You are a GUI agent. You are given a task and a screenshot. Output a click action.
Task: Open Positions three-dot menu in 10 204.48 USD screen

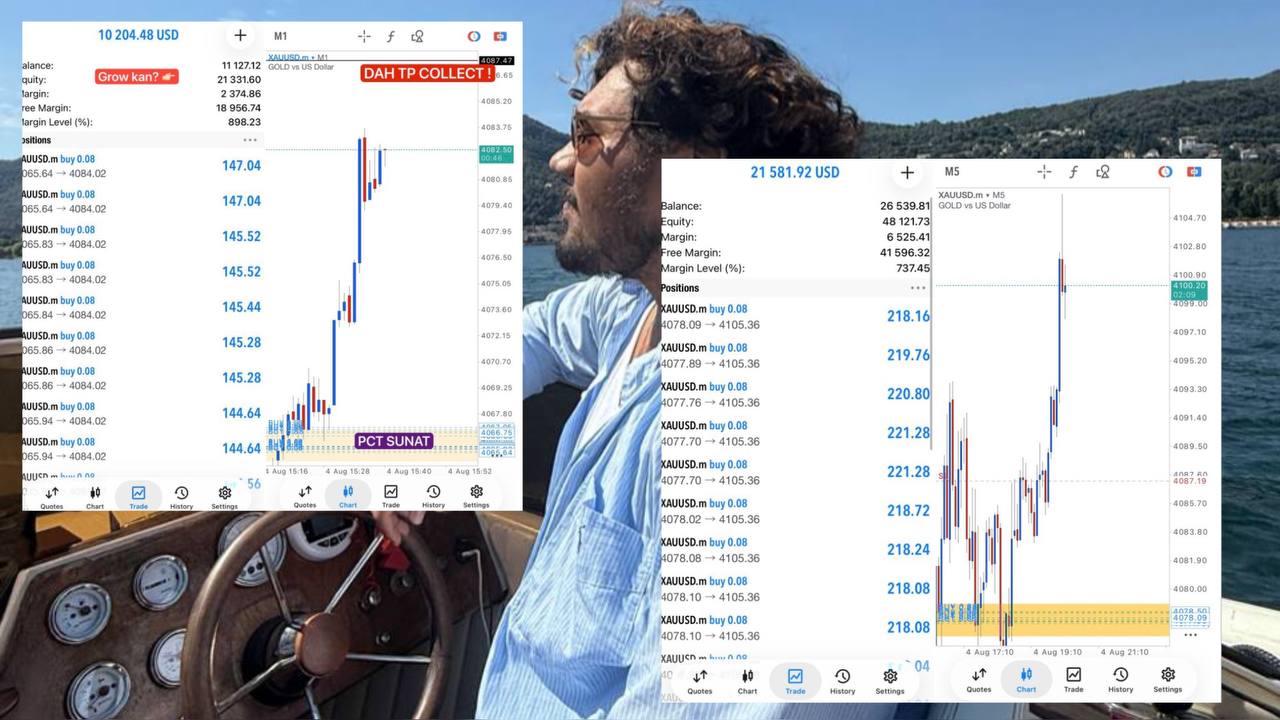coord(250,140)
